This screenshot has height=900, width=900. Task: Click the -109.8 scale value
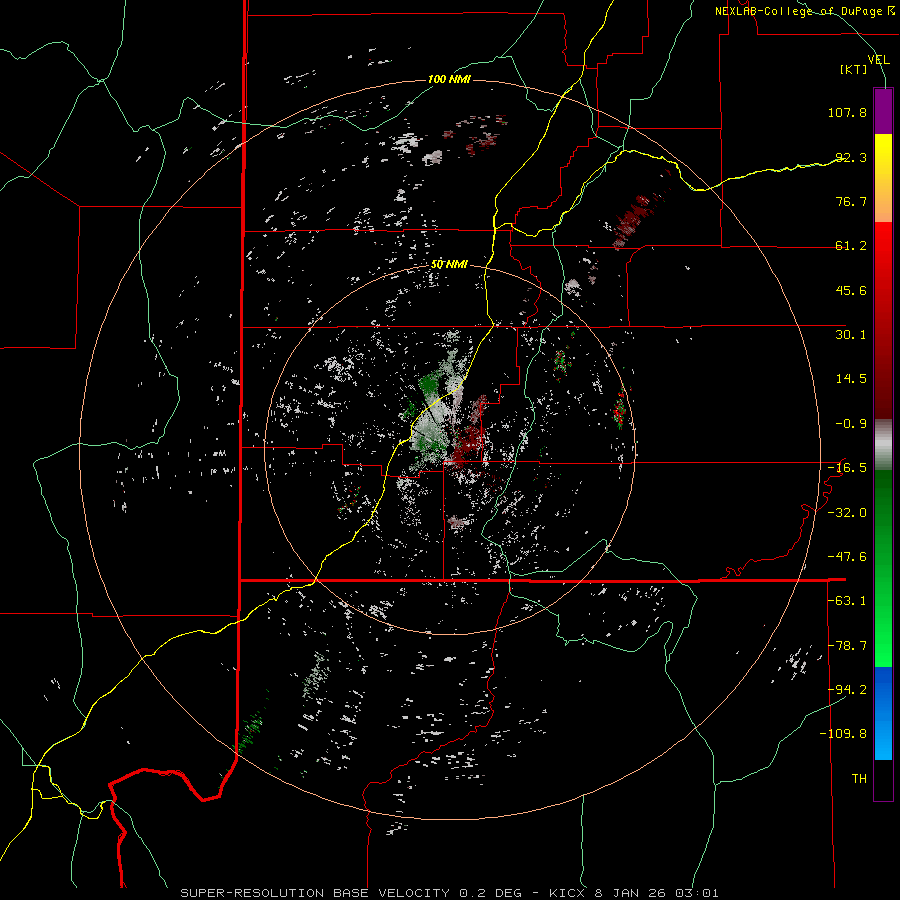[843, 734]
